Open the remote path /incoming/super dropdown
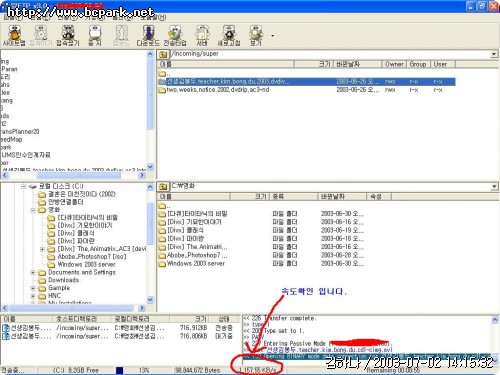The width and height of the screenshot is (500, 375). 494,54
